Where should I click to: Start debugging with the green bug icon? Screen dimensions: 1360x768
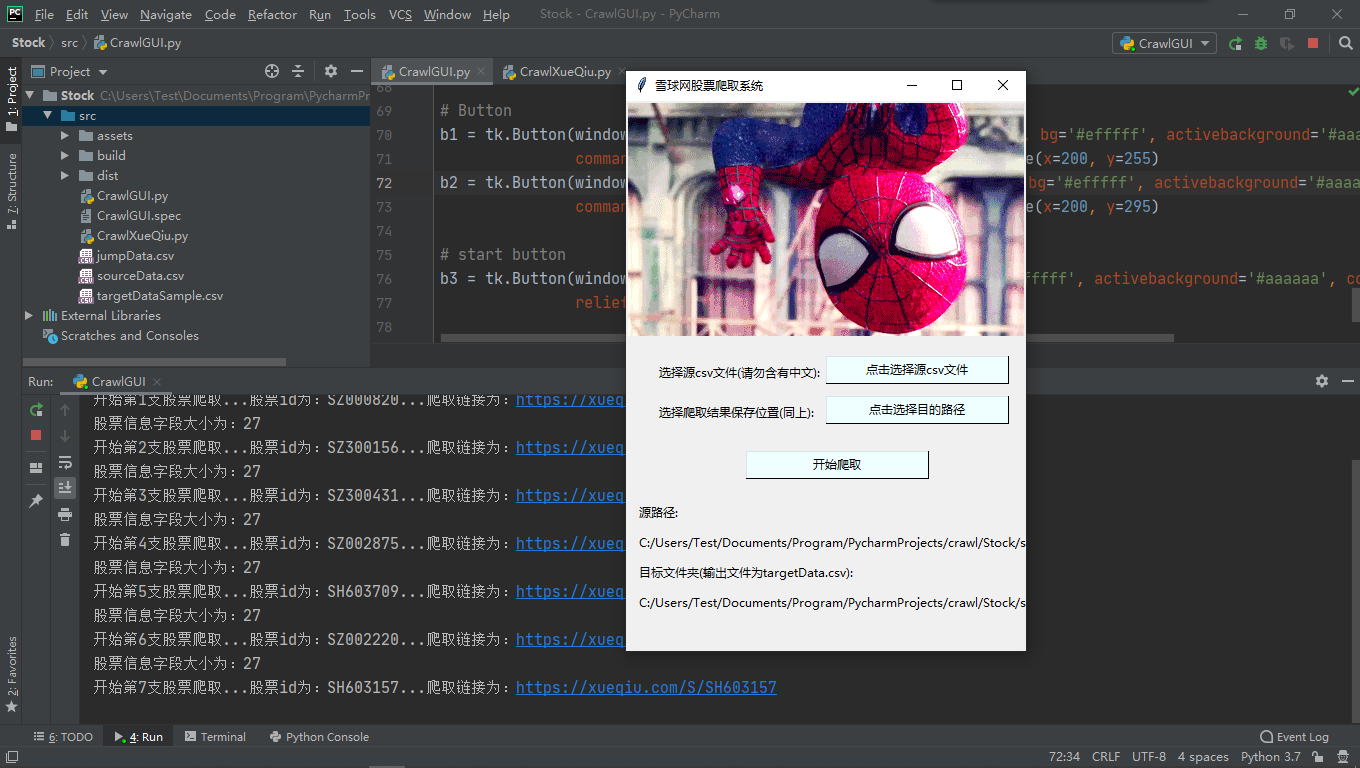(1261, 43)
